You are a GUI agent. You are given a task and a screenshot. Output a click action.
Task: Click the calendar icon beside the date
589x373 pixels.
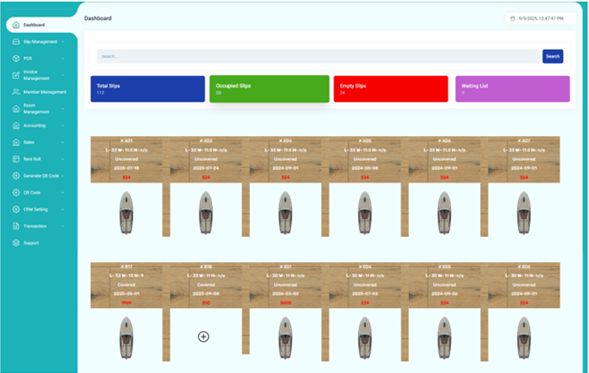(x=512, y=18)
